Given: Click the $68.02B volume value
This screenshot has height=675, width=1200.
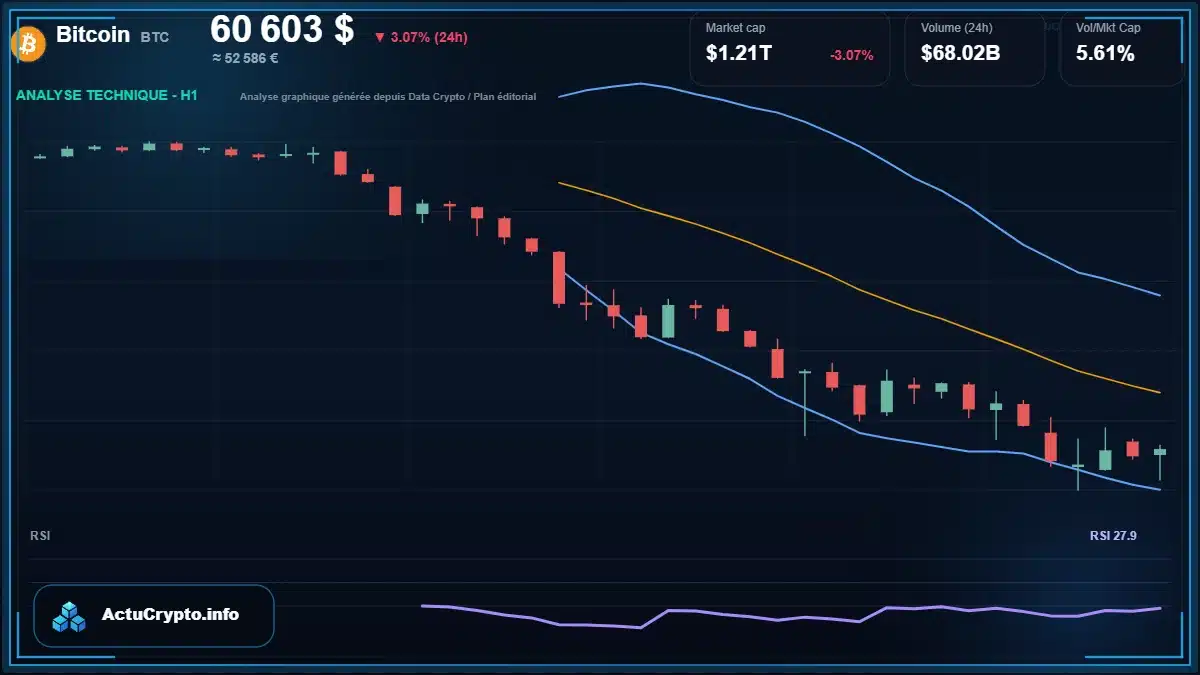Looking at the screenshot, I should 960,54.
